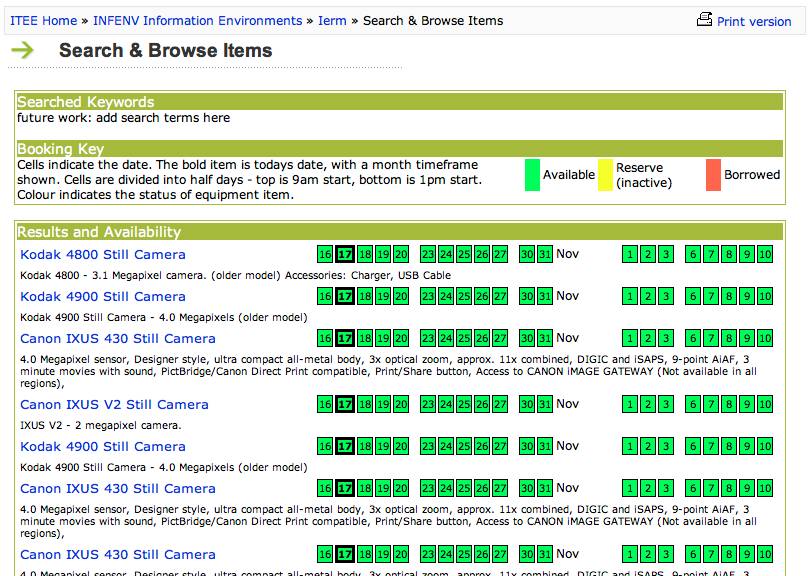811x576 pixels.
Task: Choose November 9 in Canon IXUS V2 row
Action: tap(747, 404)
